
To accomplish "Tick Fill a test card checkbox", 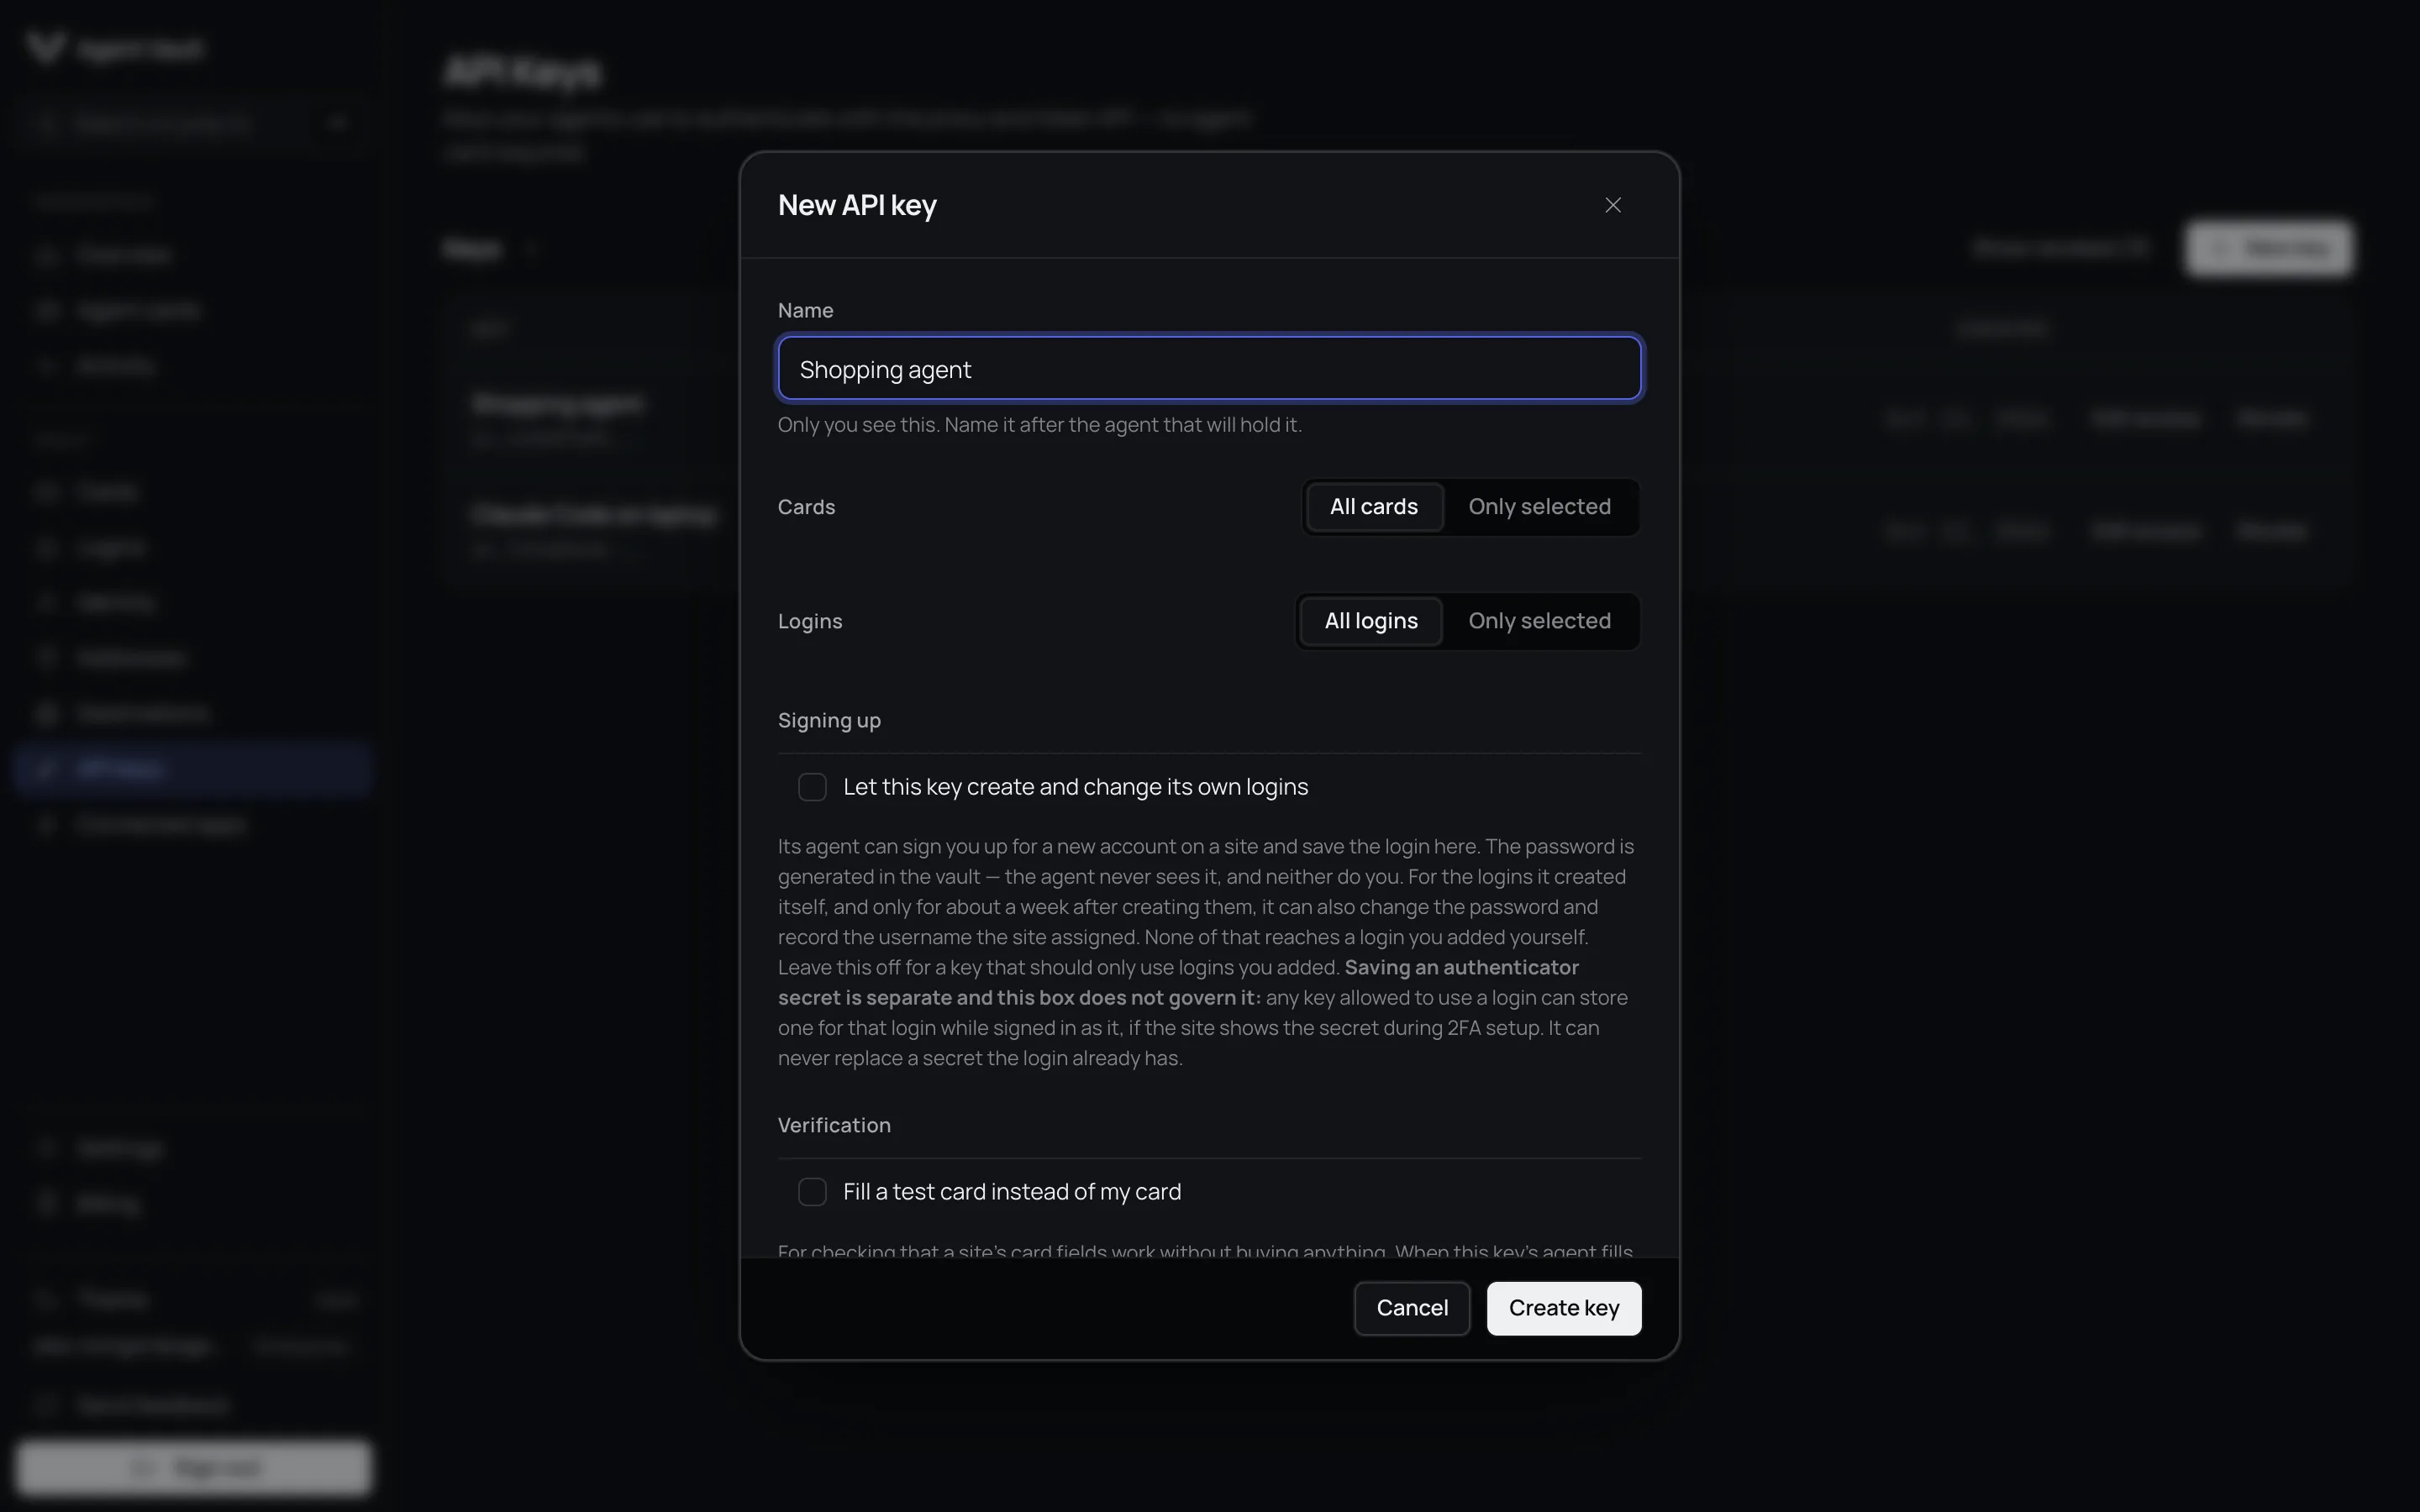I will (x=812, y=1192).
